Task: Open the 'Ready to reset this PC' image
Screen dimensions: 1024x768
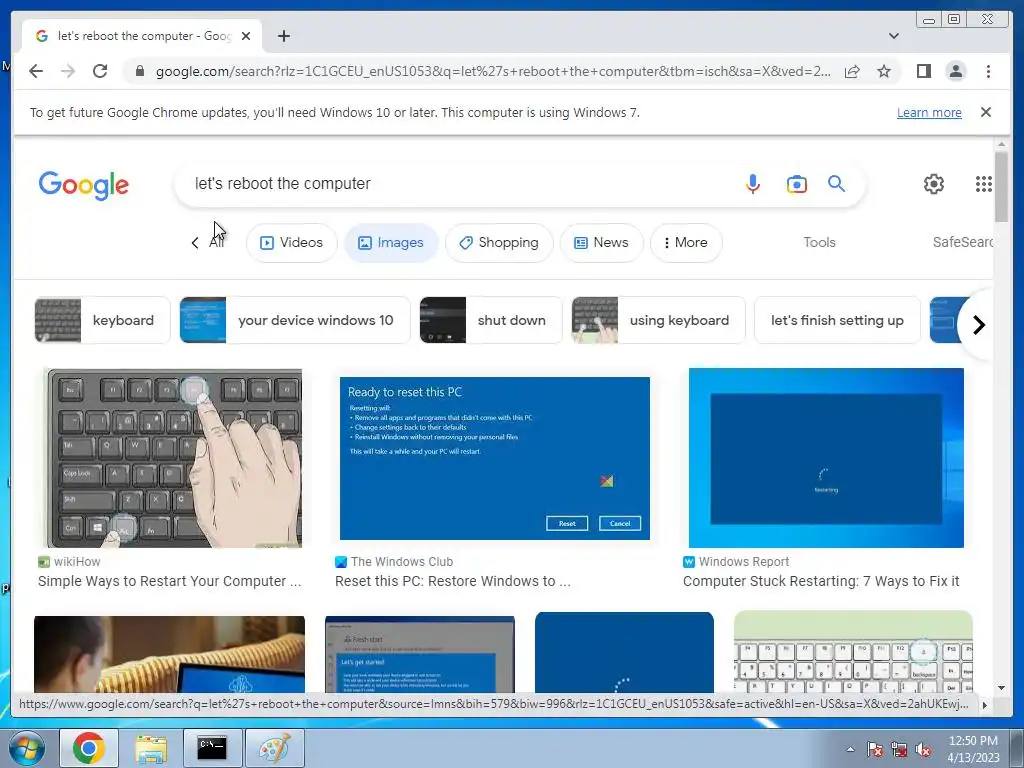Action: (494, 458)
